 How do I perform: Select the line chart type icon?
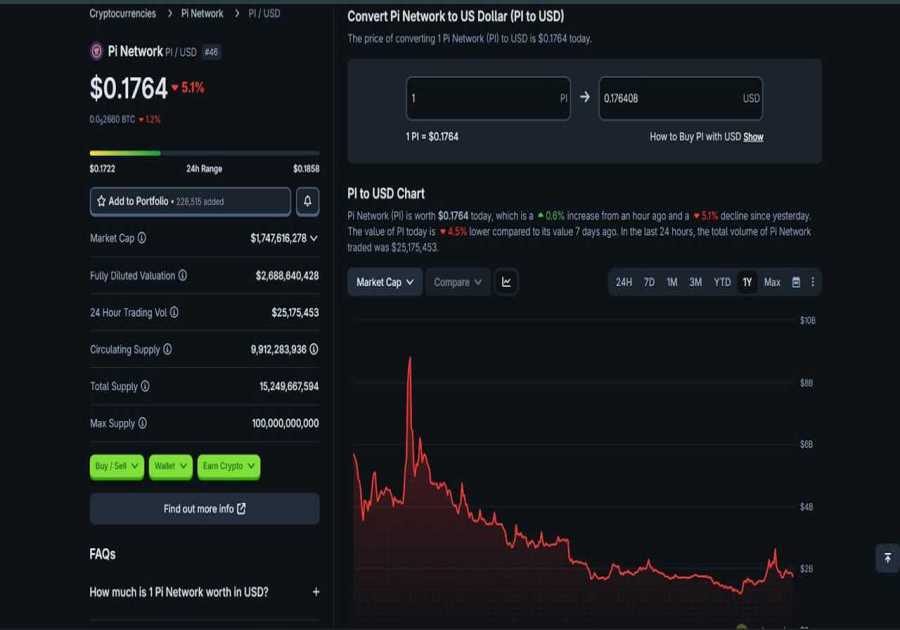[x=507, y=282]
